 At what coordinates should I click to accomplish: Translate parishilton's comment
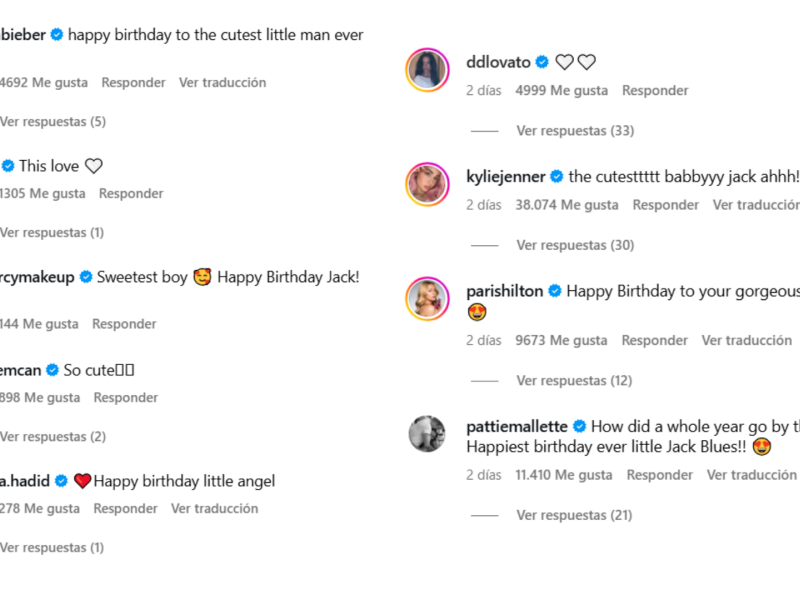[746, 340]
